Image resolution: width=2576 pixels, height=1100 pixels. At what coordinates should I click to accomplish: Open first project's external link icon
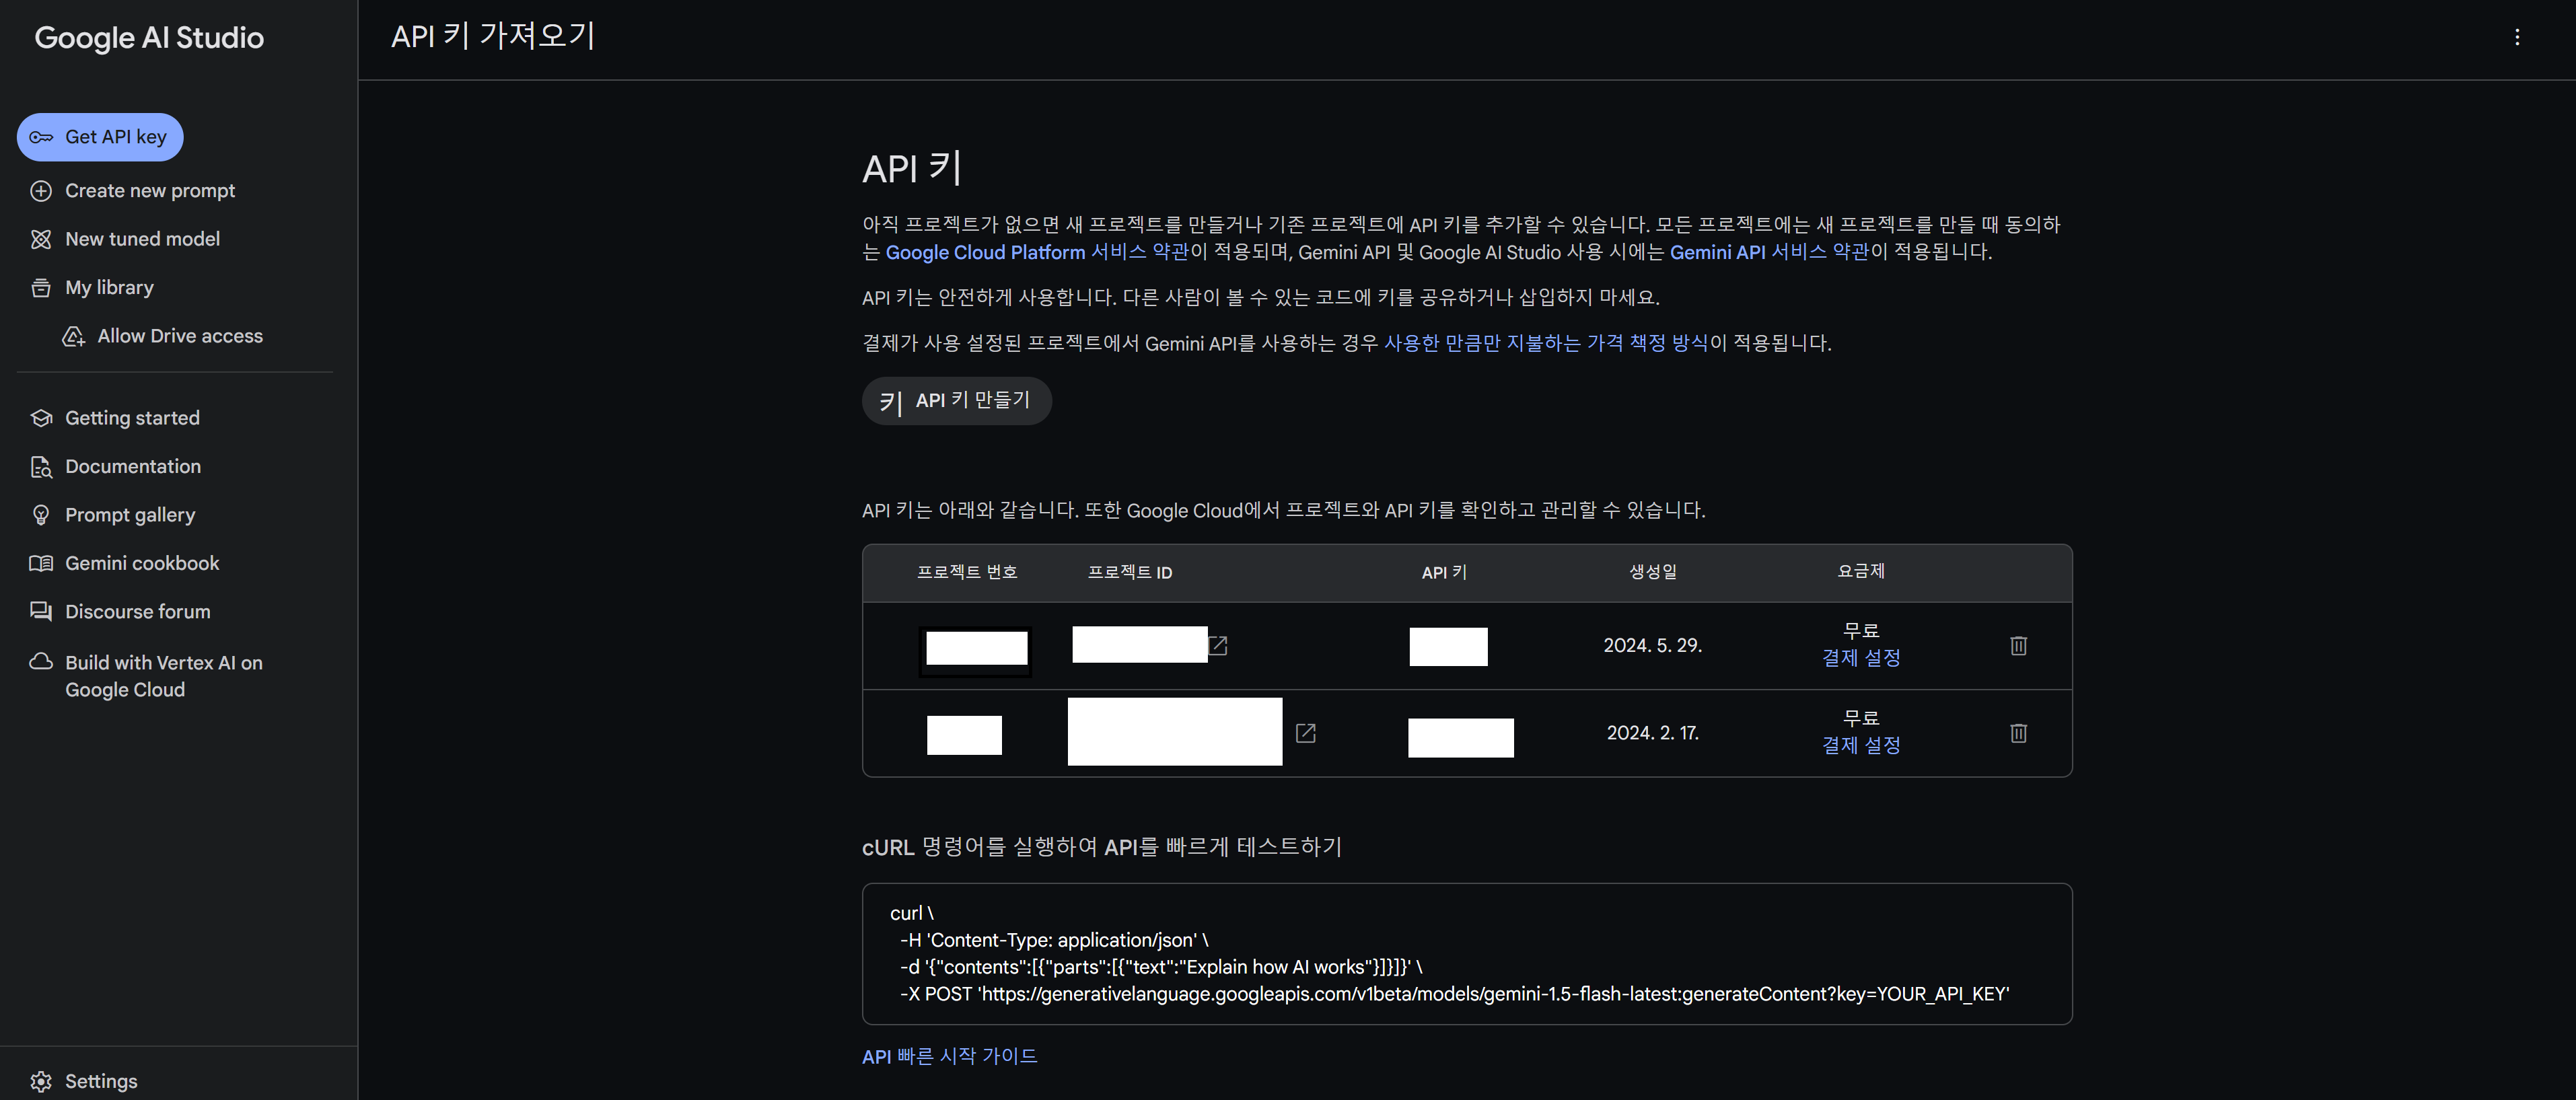click(1217, 646)
